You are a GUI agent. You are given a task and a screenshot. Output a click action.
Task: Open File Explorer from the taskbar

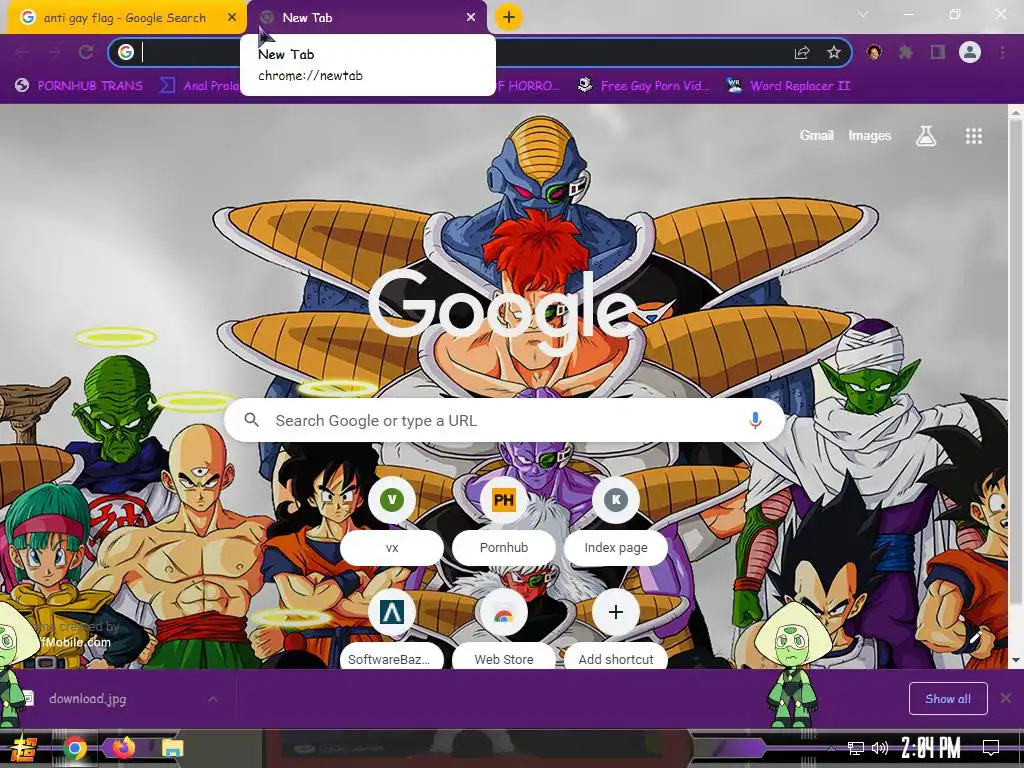click(x=172, y=748)
